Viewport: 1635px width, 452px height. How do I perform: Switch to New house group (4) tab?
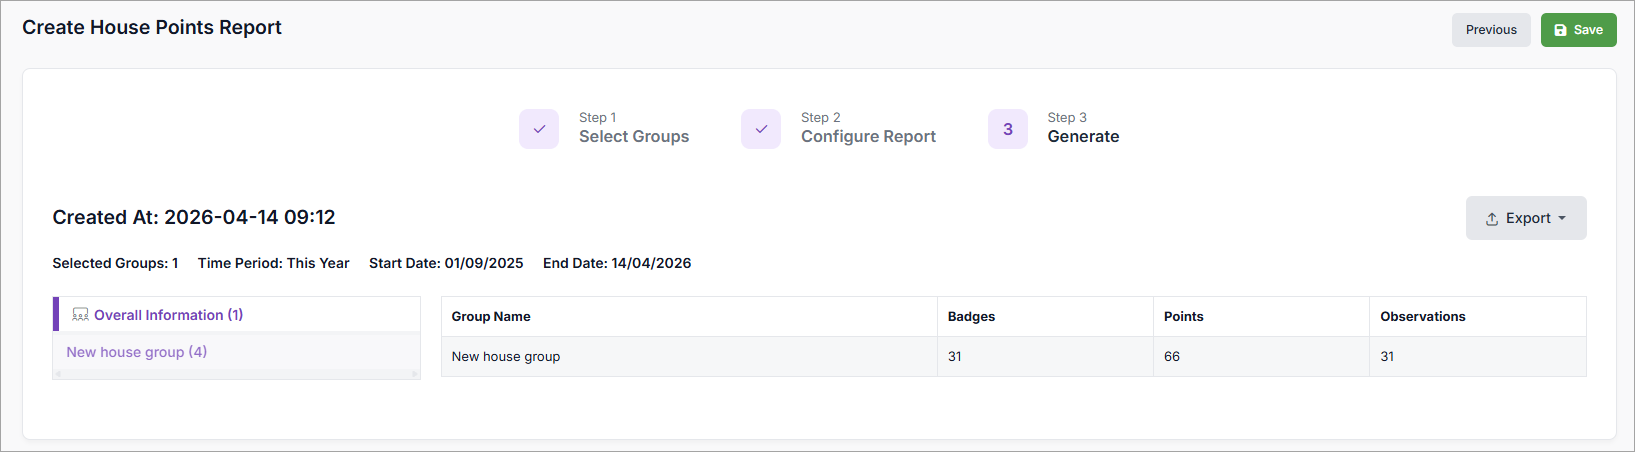137,352
